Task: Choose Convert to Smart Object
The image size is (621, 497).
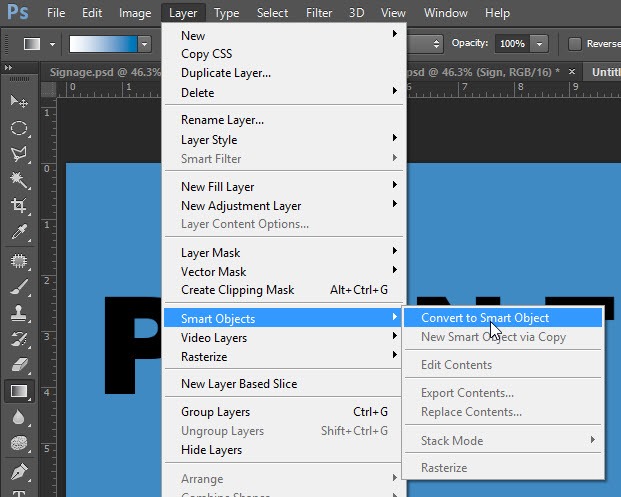Action: [x=503, y=318]
